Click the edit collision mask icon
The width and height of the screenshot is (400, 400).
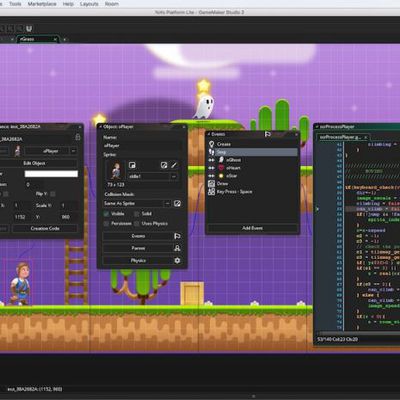pos(177,203)
